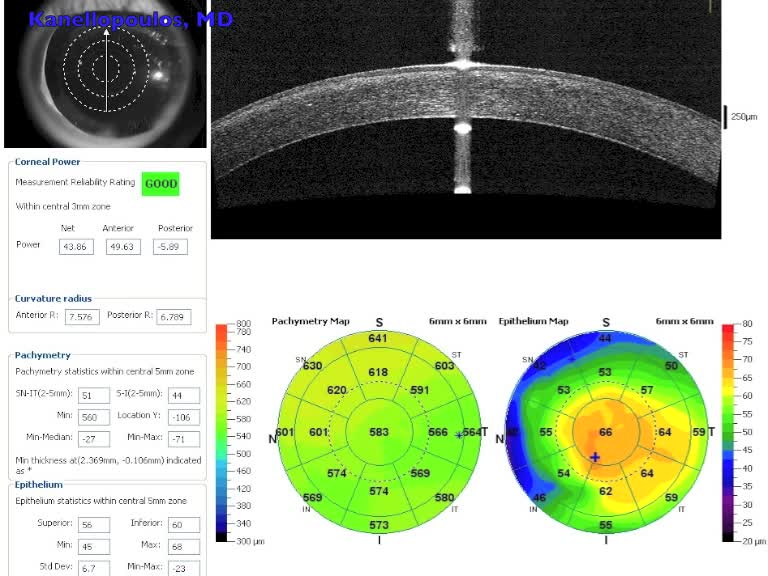Click the blue plus marker on Epithelium Map

595,457
